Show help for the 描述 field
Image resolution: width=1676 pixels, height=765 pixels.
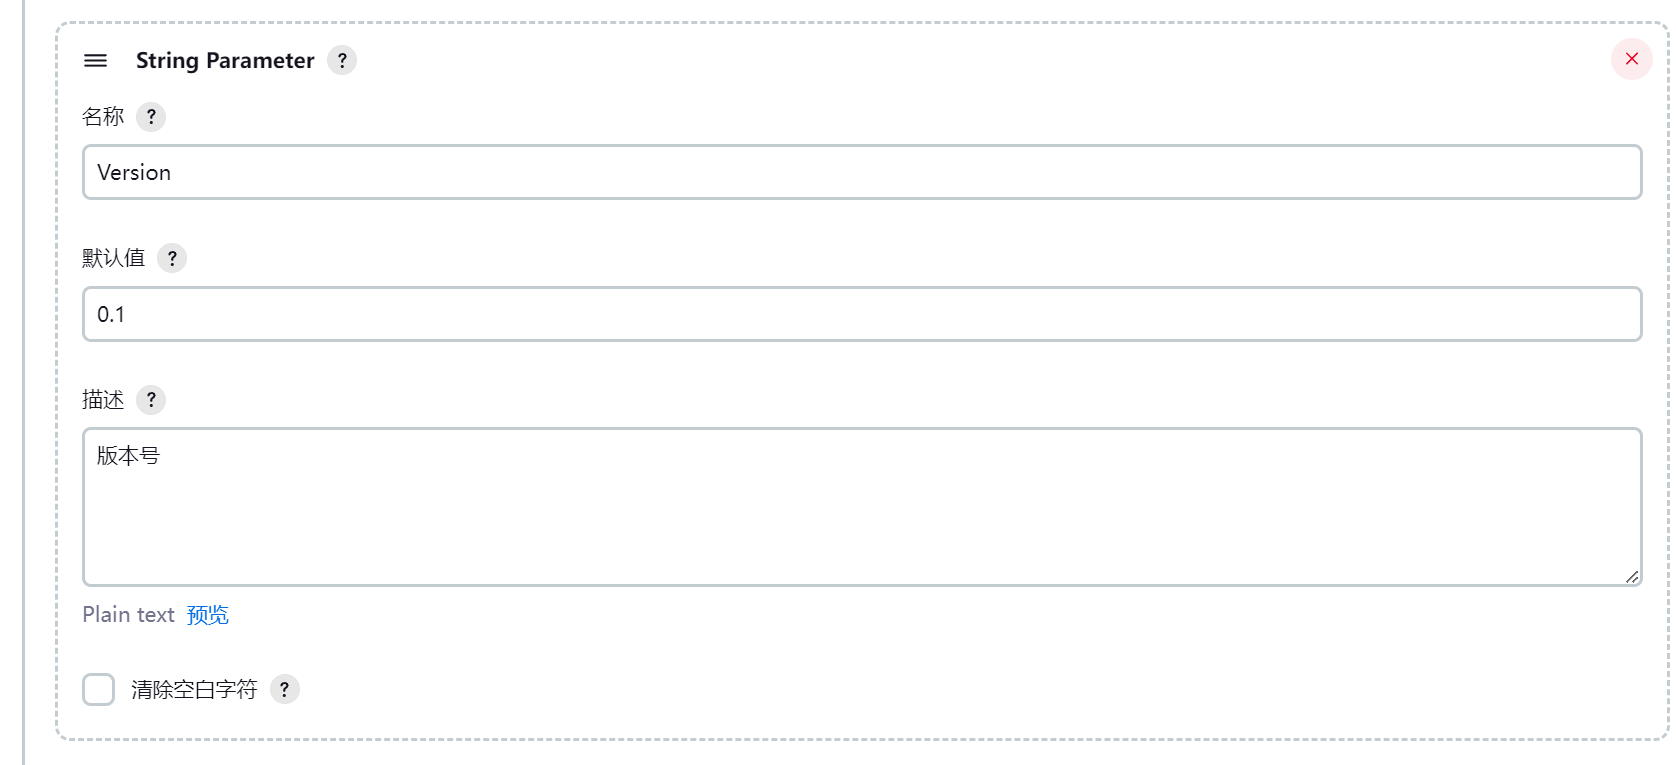coord(151,400)
